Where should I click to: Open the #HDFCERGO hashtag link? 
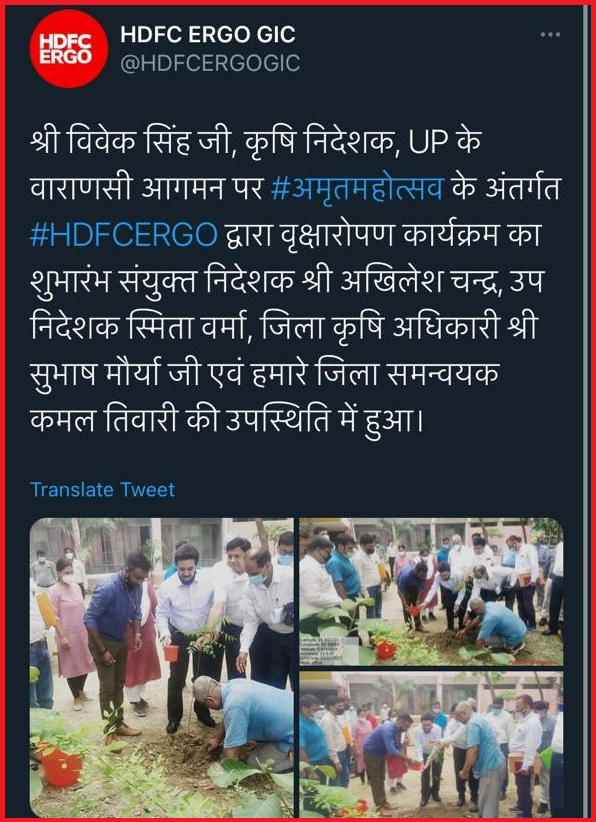click(x=124, y=236)
